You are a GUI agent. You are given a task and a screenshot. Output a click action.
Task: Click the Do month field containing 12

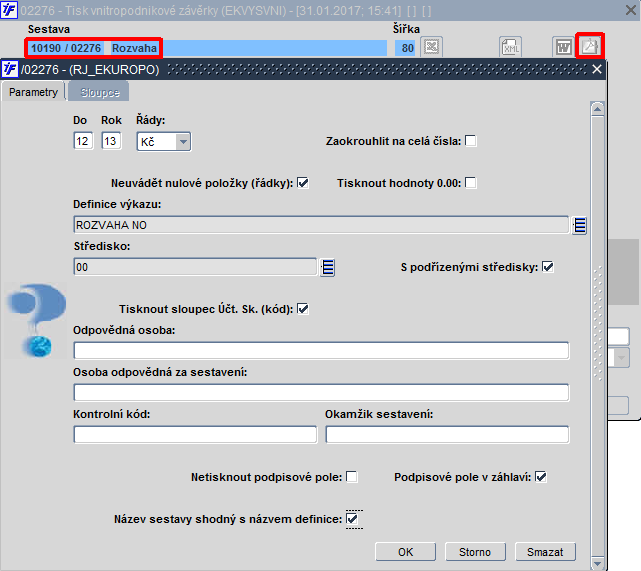pos(83,141)
